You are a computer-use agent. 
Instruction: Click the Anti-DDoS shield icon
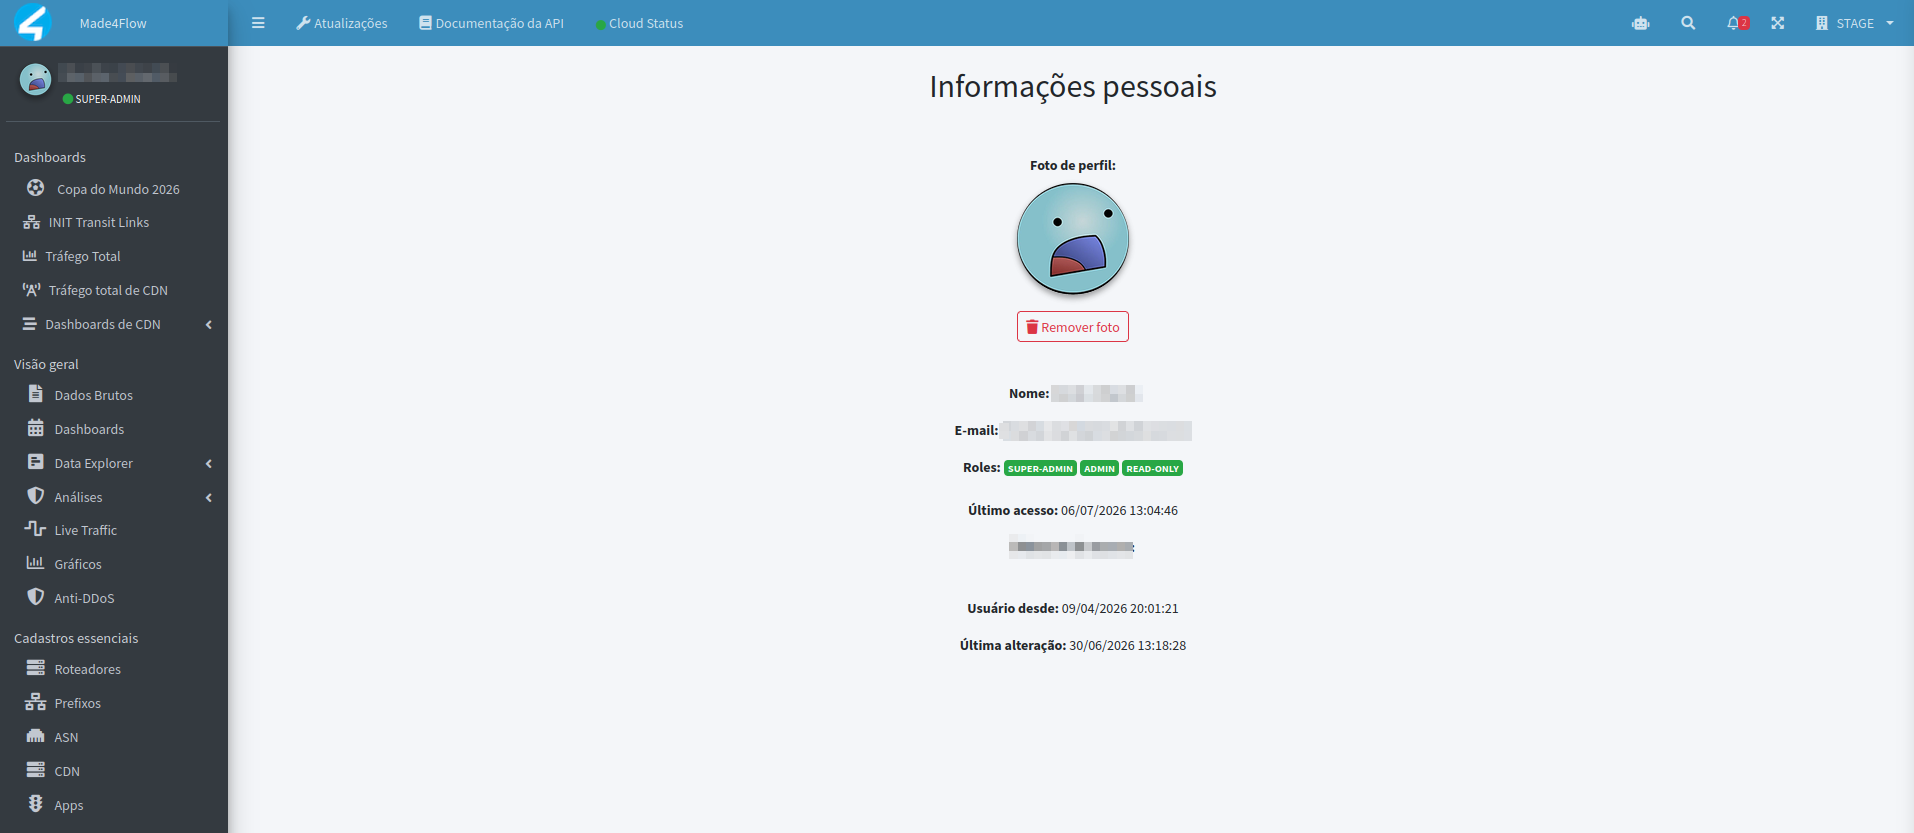pyautogui.click(x=36, y=597)
